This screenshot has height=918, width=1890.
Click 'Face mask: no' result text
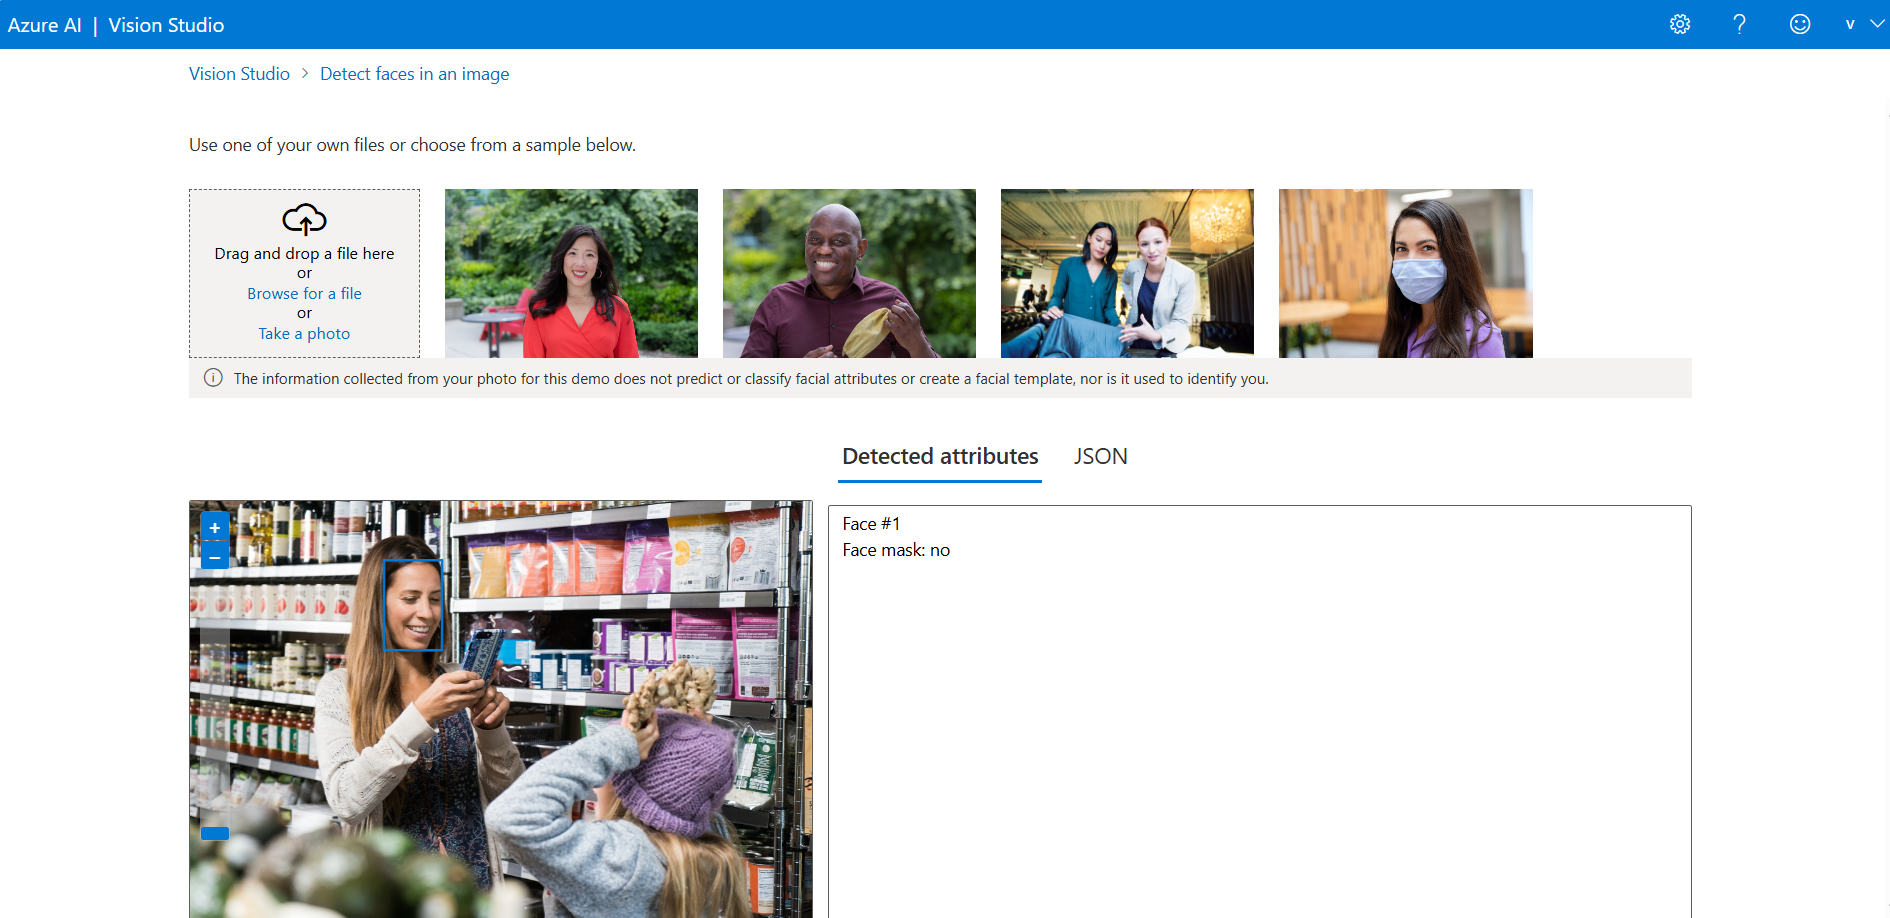pyautogui.click(x=896, y=550)
